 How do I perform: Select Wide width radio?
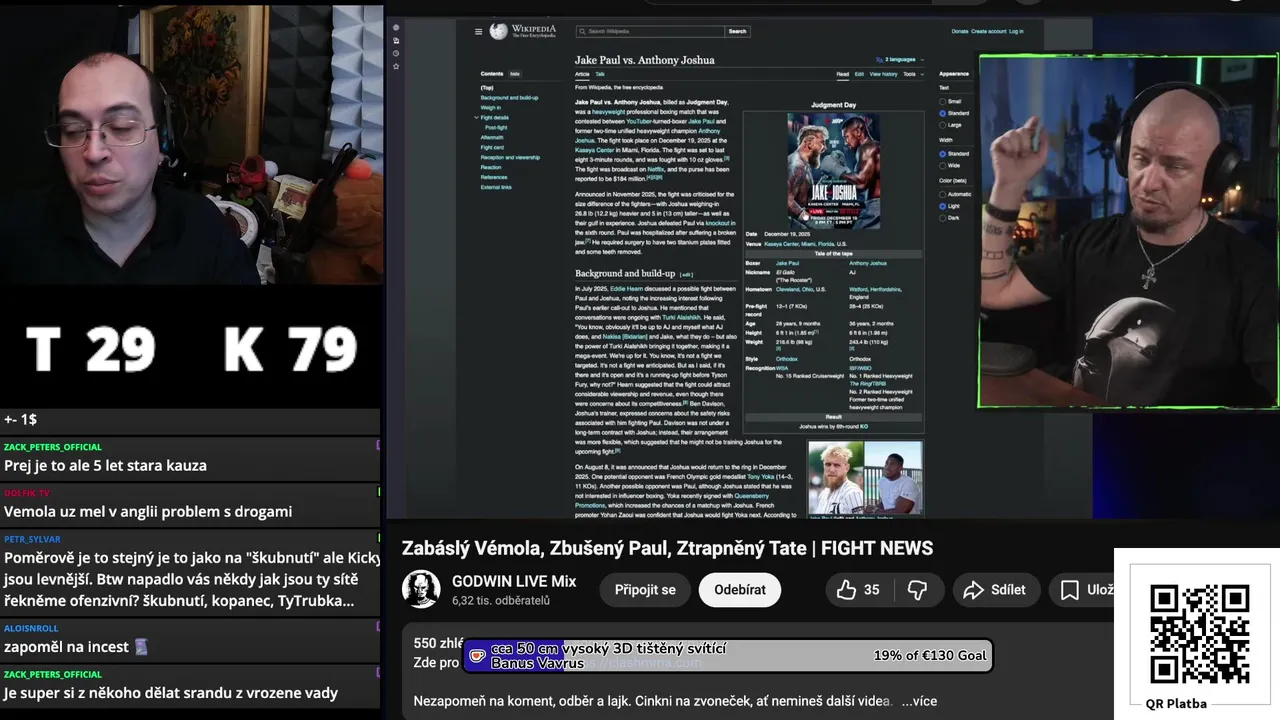click(942, 165)
